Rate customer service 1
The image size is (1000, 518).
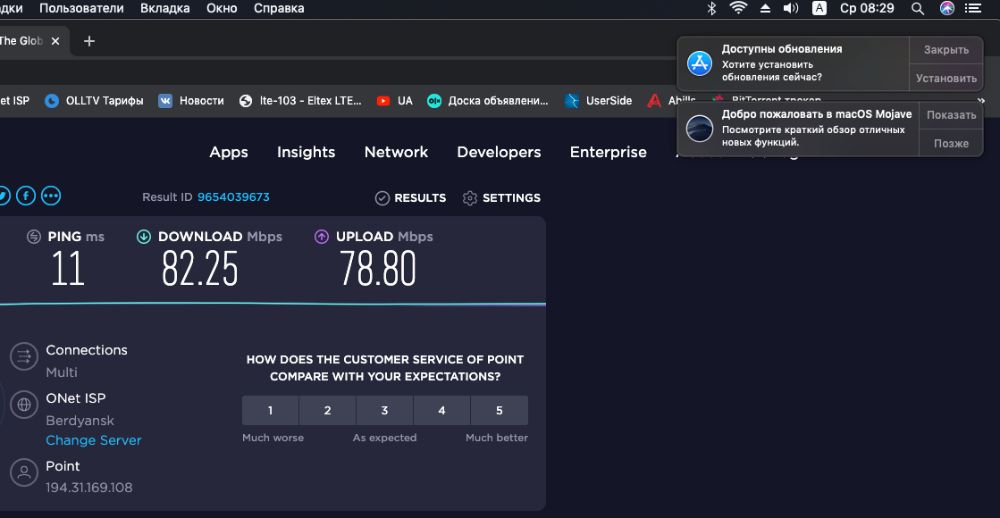click(x=270, y=410)
